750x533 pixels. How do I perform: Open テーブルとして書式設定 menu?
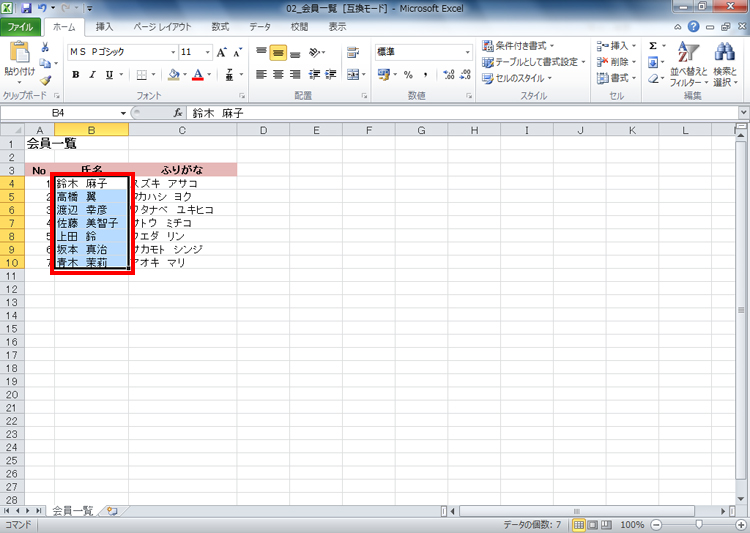[534, 62]
